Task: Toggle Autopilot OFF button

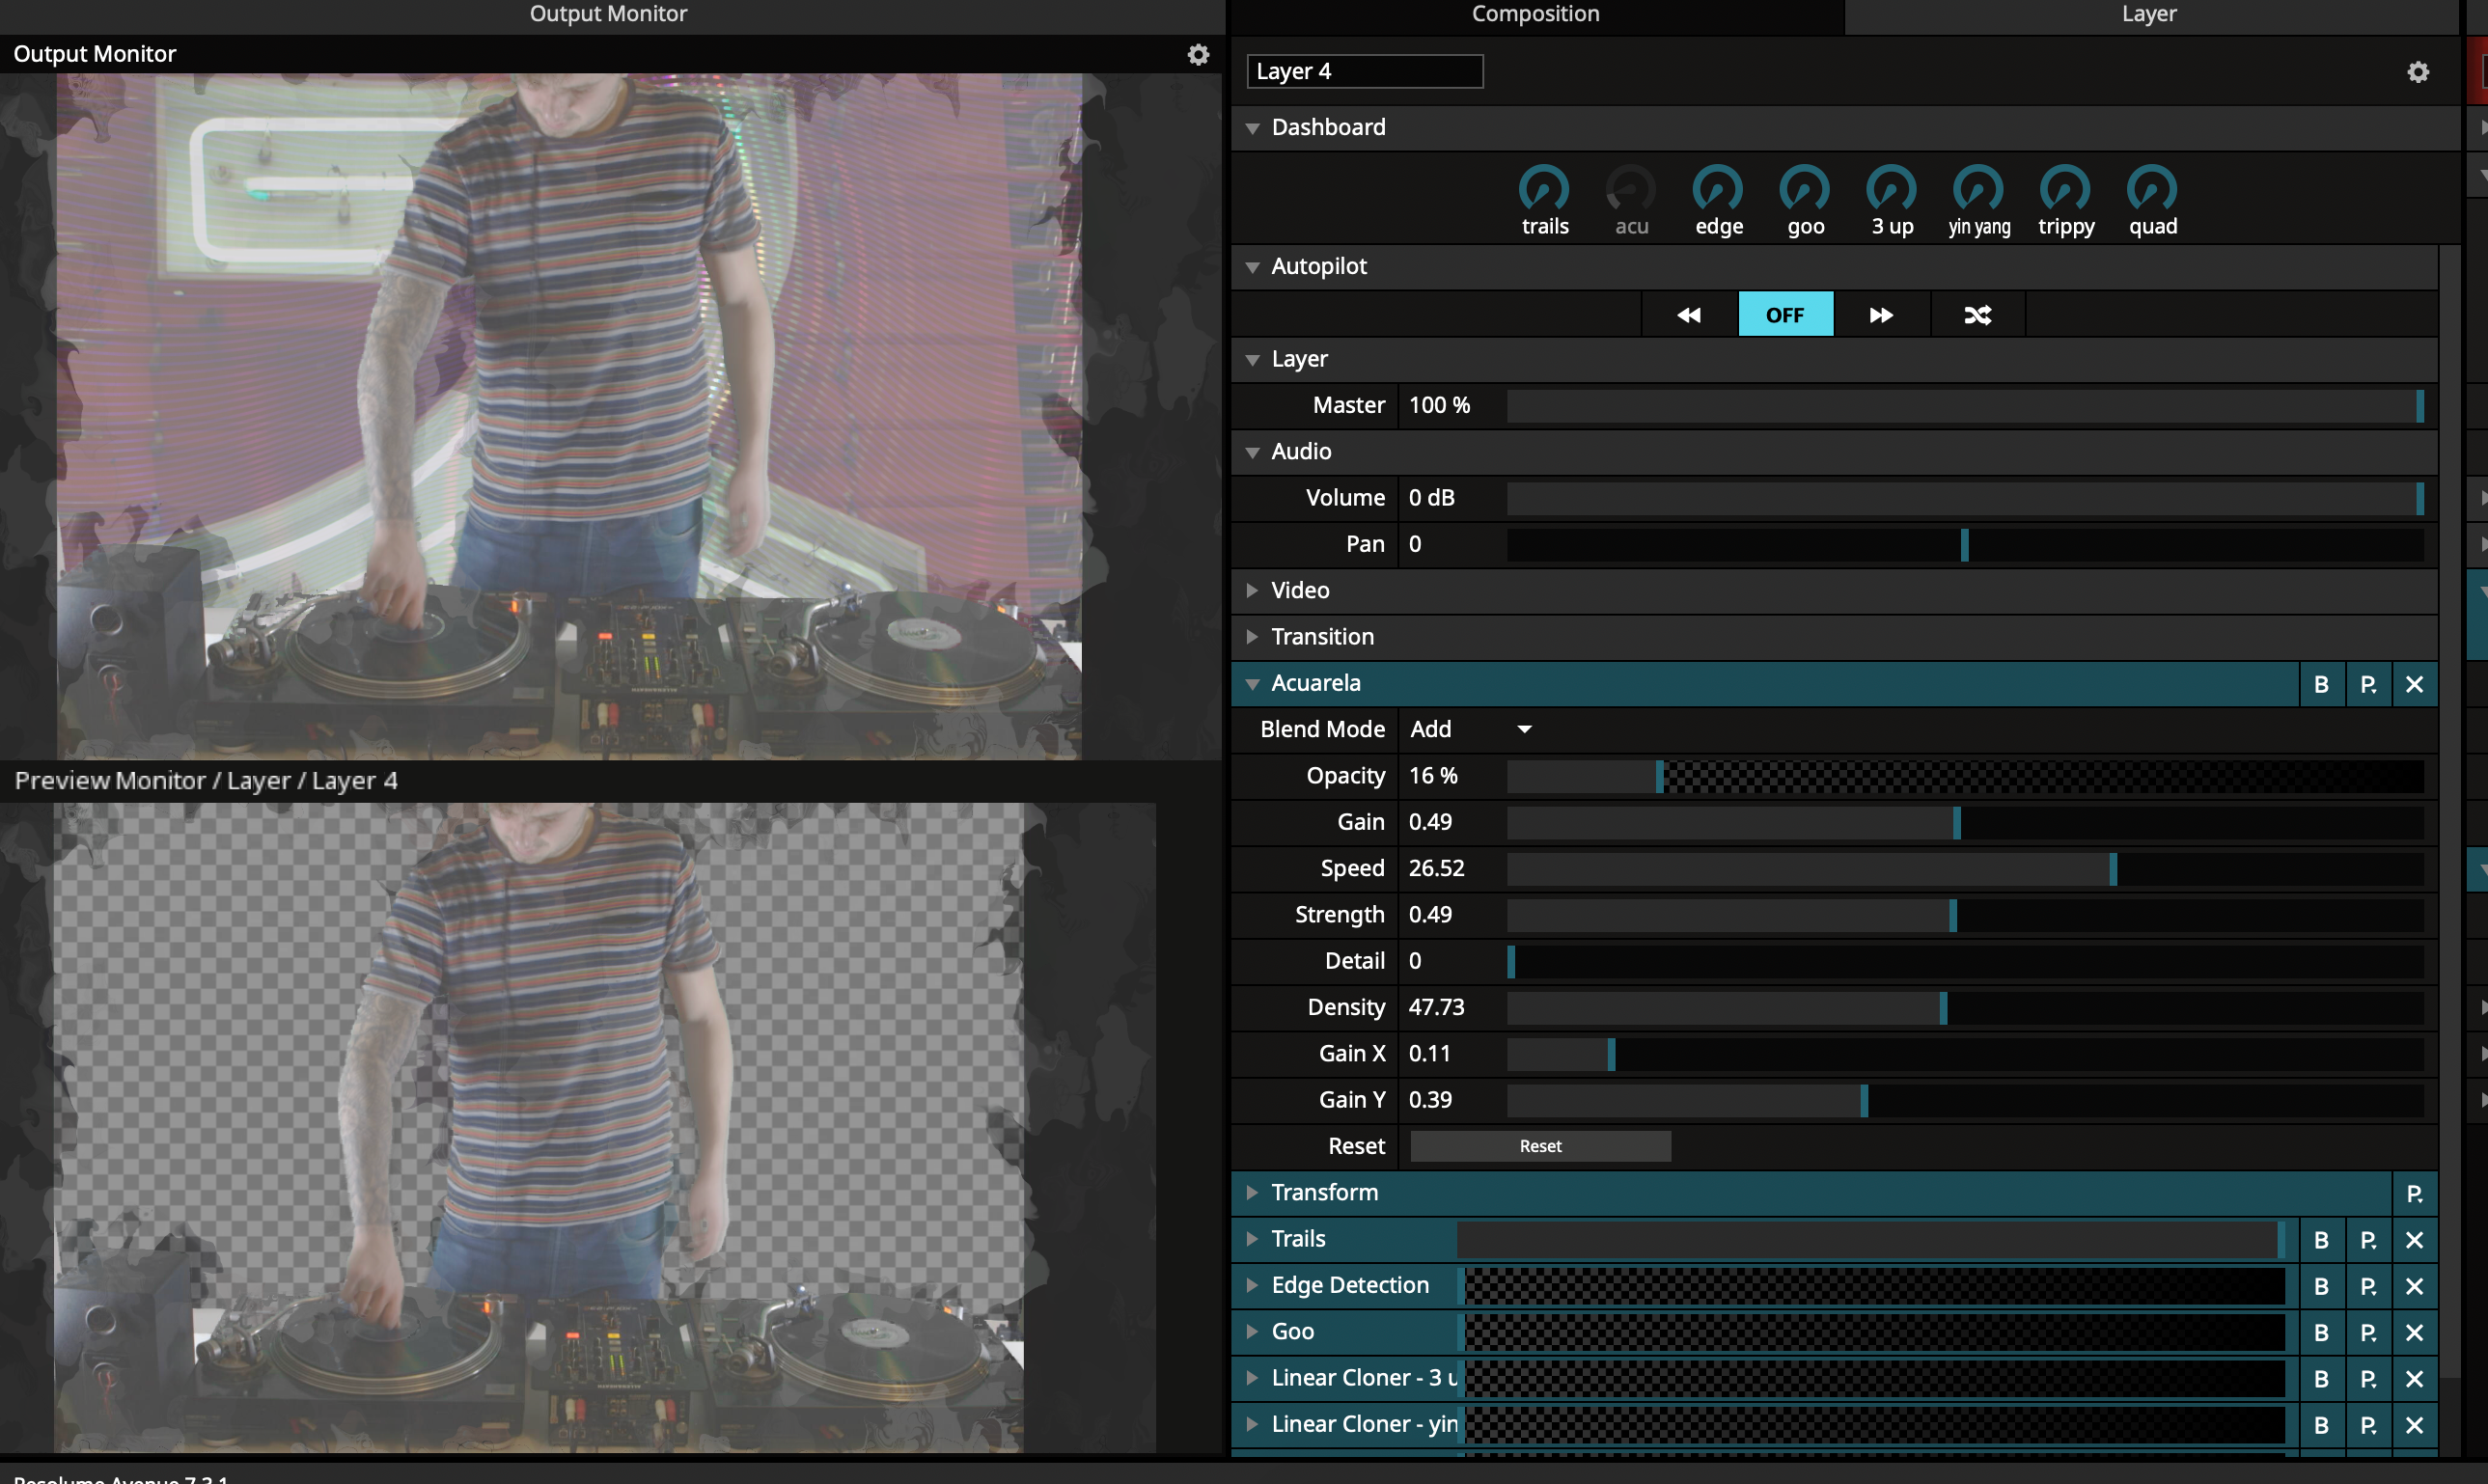Action: pyautogui.click(x=1785, y=315)
